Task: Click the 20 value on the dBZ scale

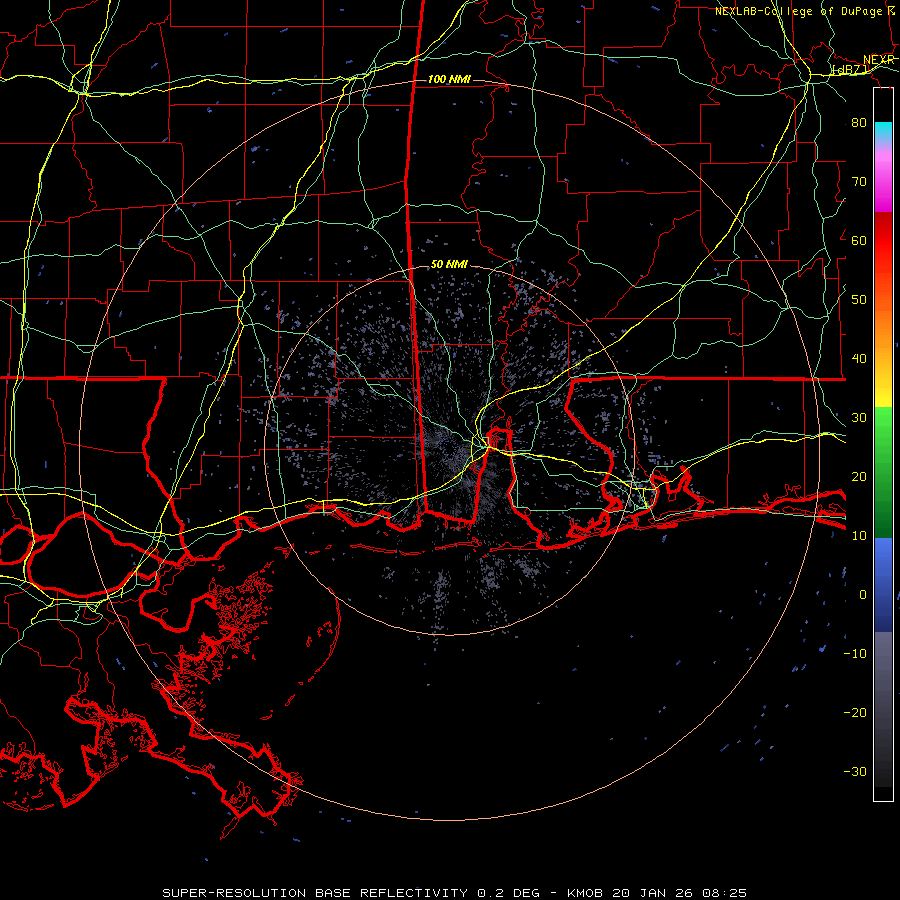Action: (859, 476)
